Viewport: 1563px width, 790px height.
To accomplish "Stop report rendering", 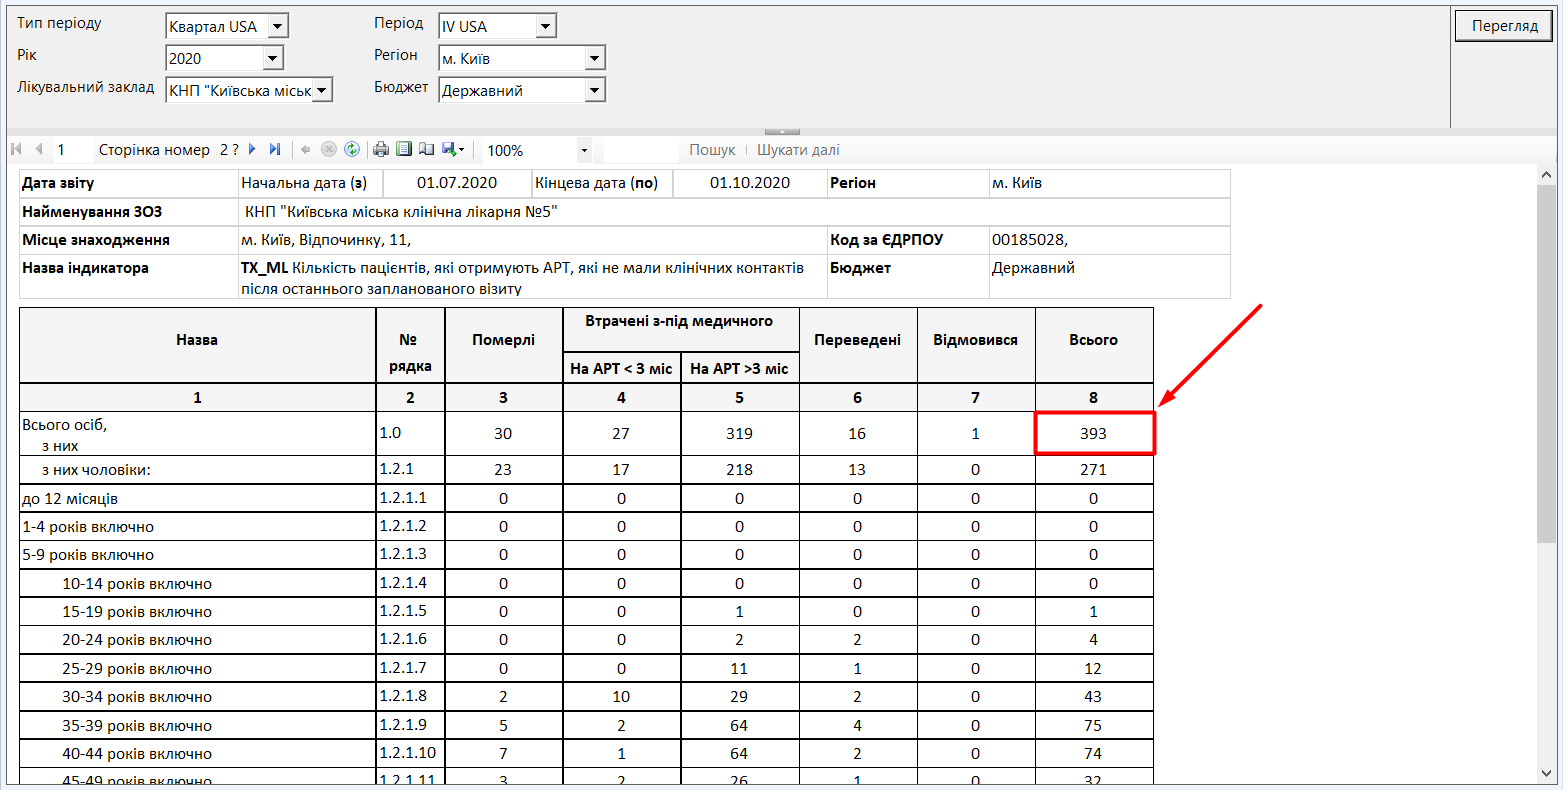I will (x=328, y=150).
